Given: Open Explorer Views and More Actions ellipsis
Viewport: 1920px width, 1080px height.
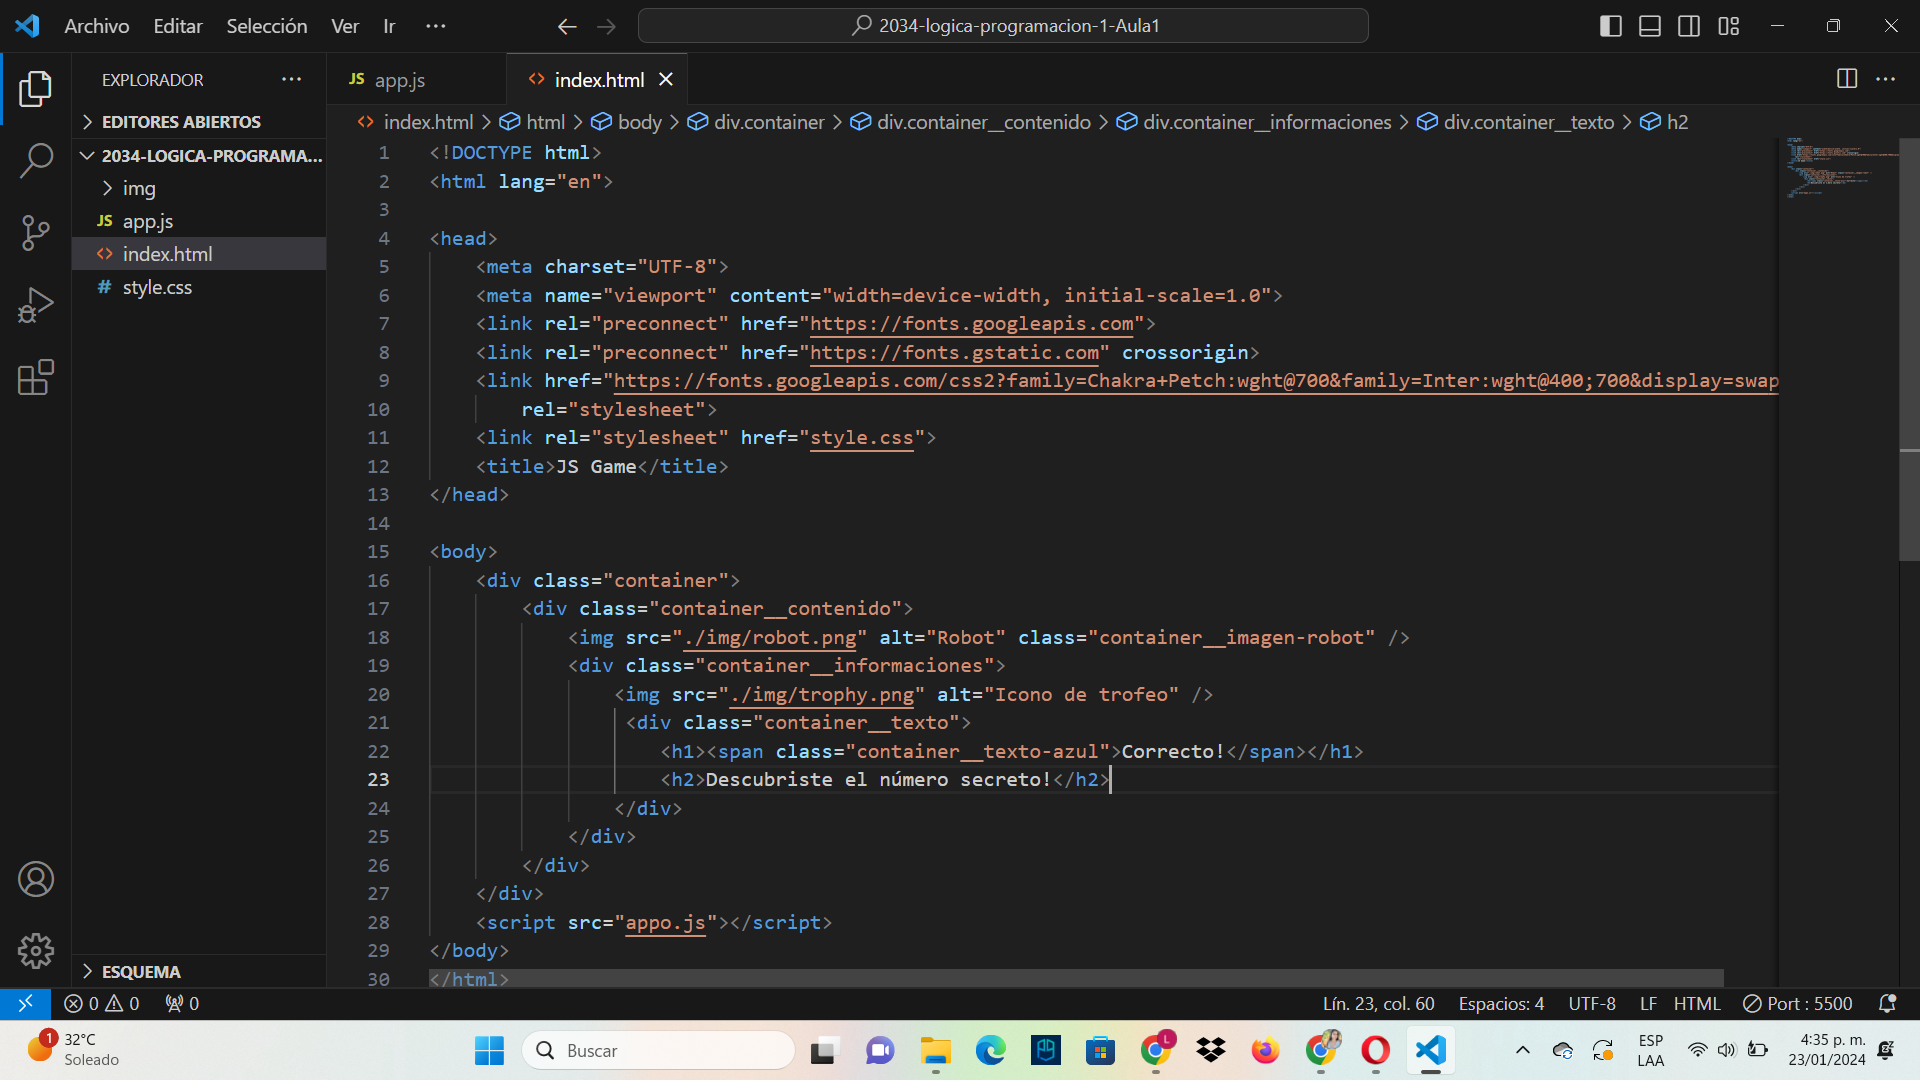Looking at the screenshot, I should (291, 79).
